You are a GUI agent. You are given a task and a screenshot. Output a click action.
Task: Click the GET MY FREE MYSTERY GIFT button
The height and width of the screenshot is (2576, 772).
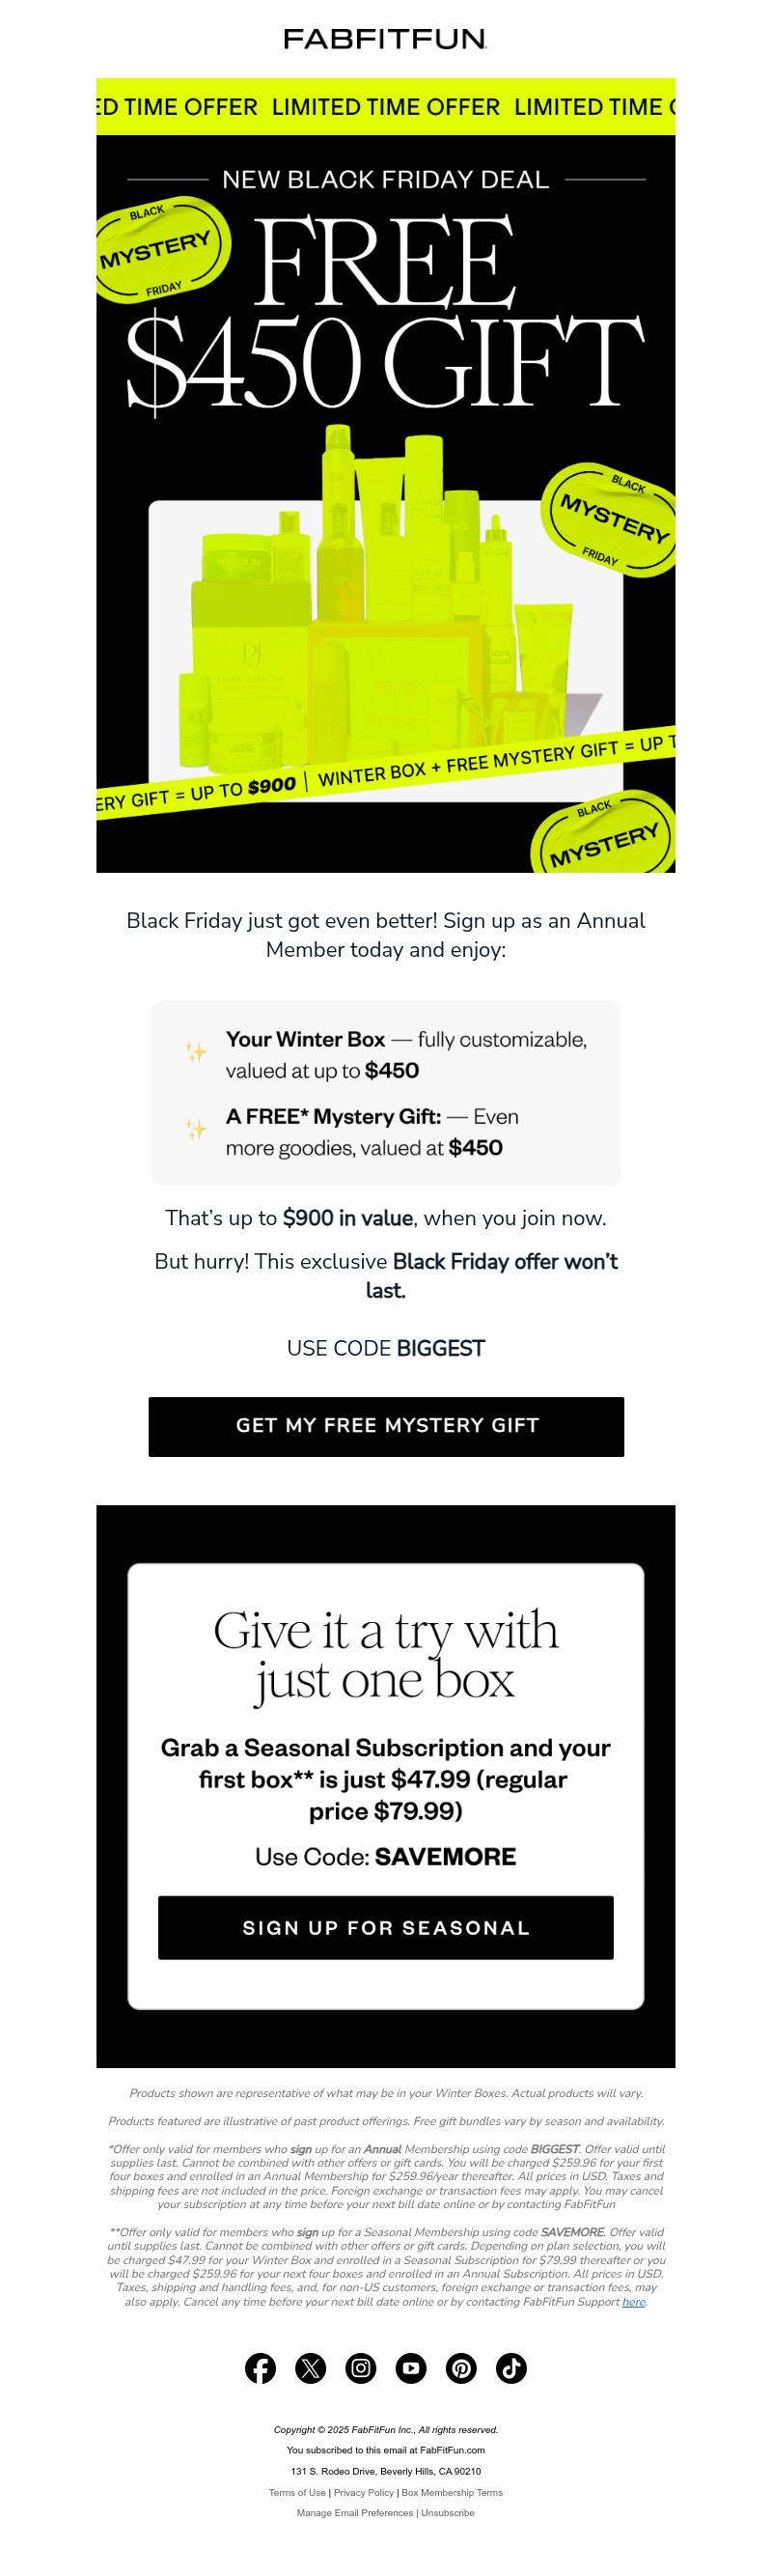[386, 1427]
